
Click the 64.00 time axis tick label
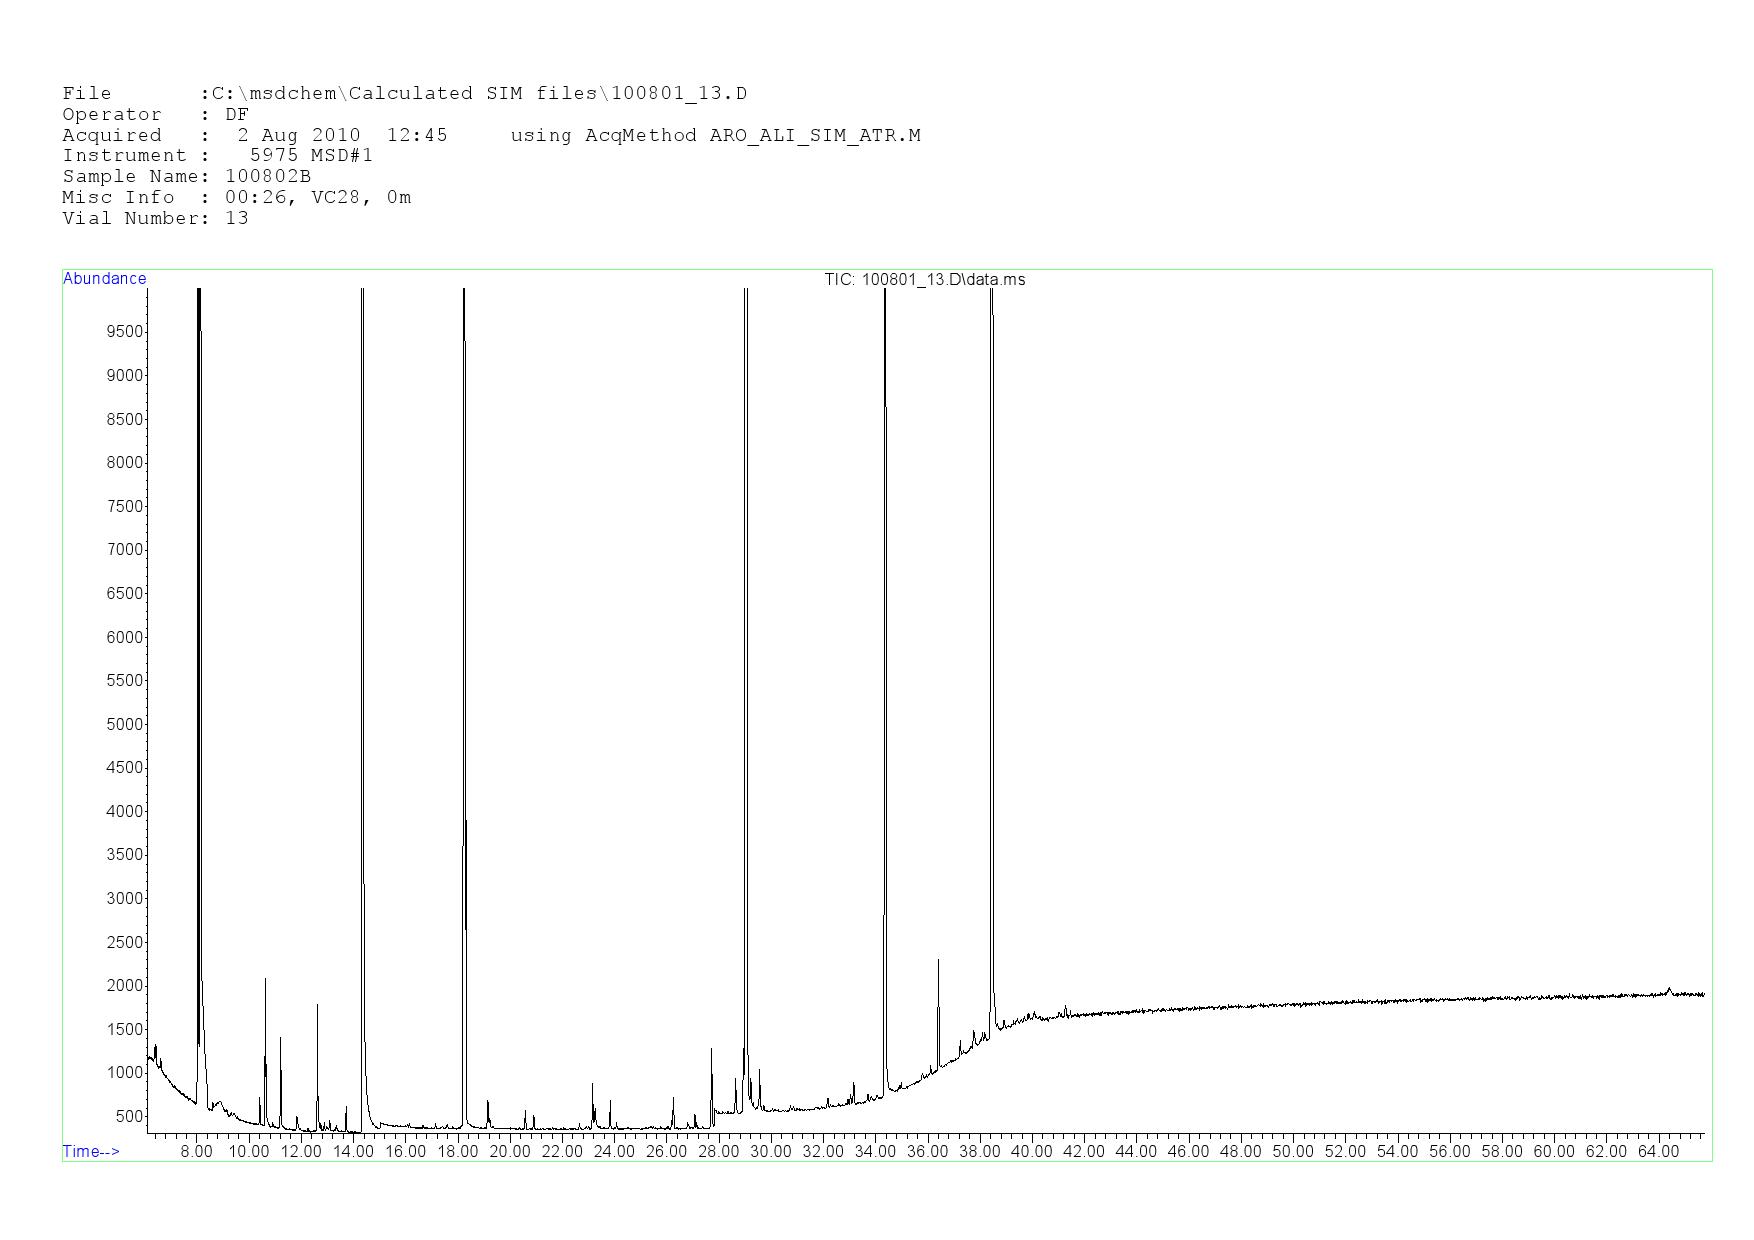tap(1657, 1151)
